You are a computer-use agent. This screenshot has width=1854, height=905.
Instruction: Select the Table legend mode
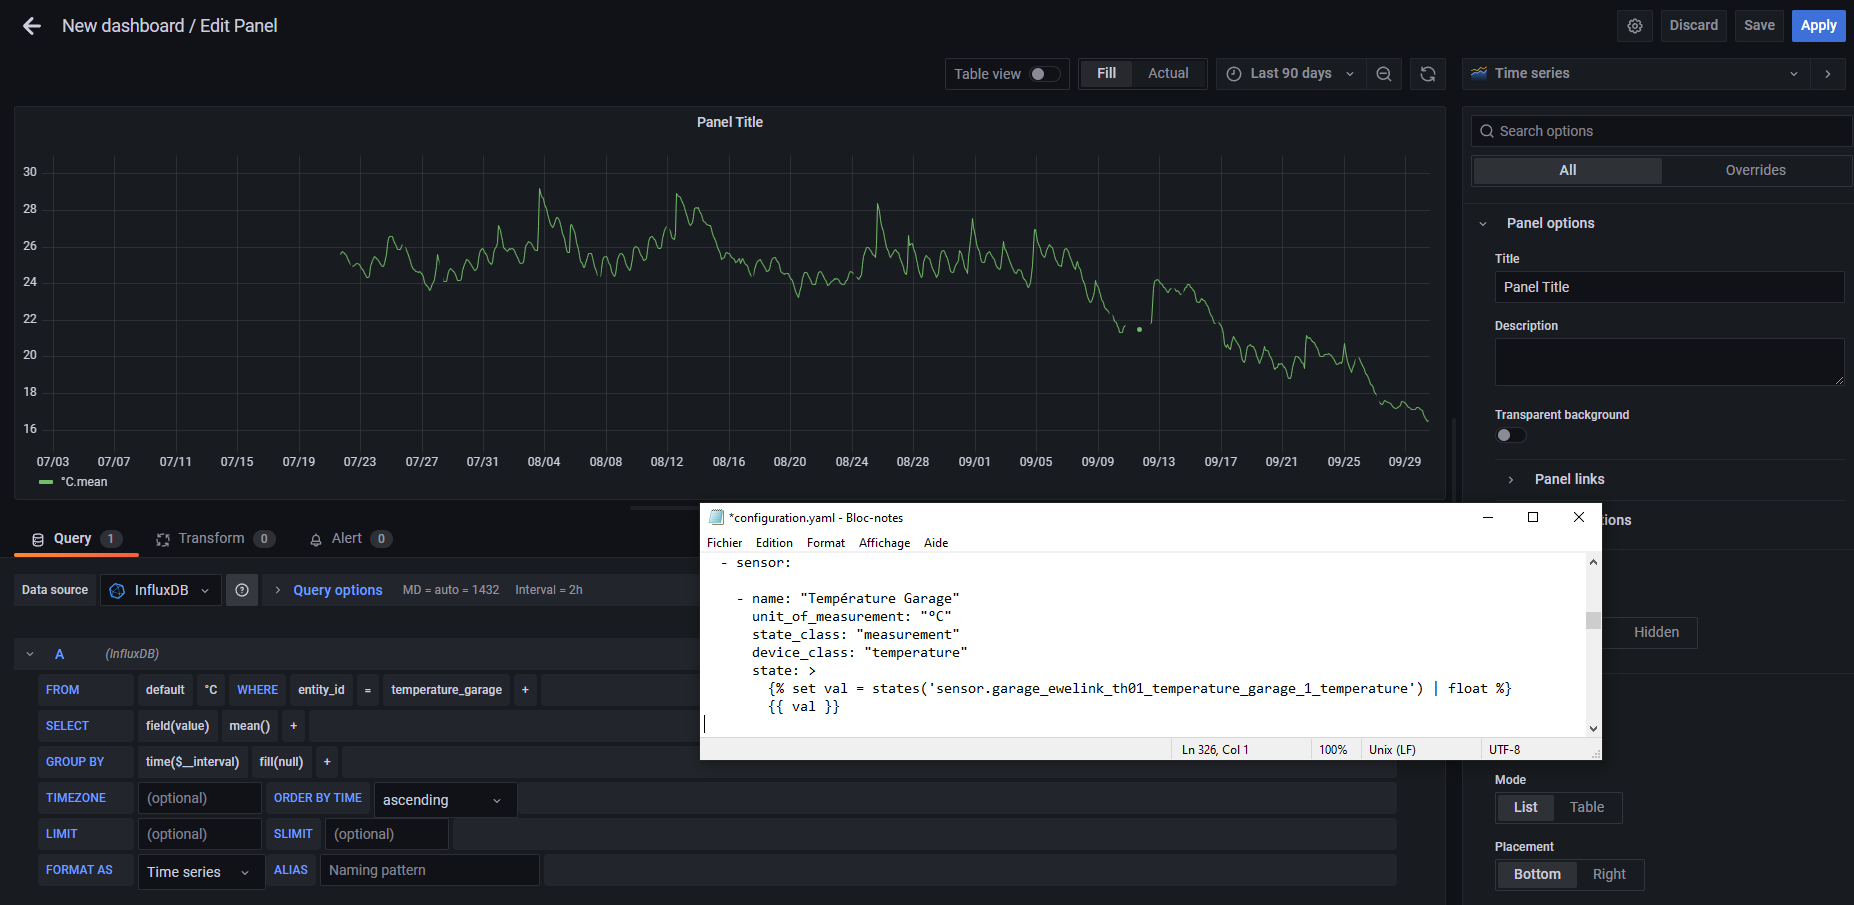coord(1587,807)
